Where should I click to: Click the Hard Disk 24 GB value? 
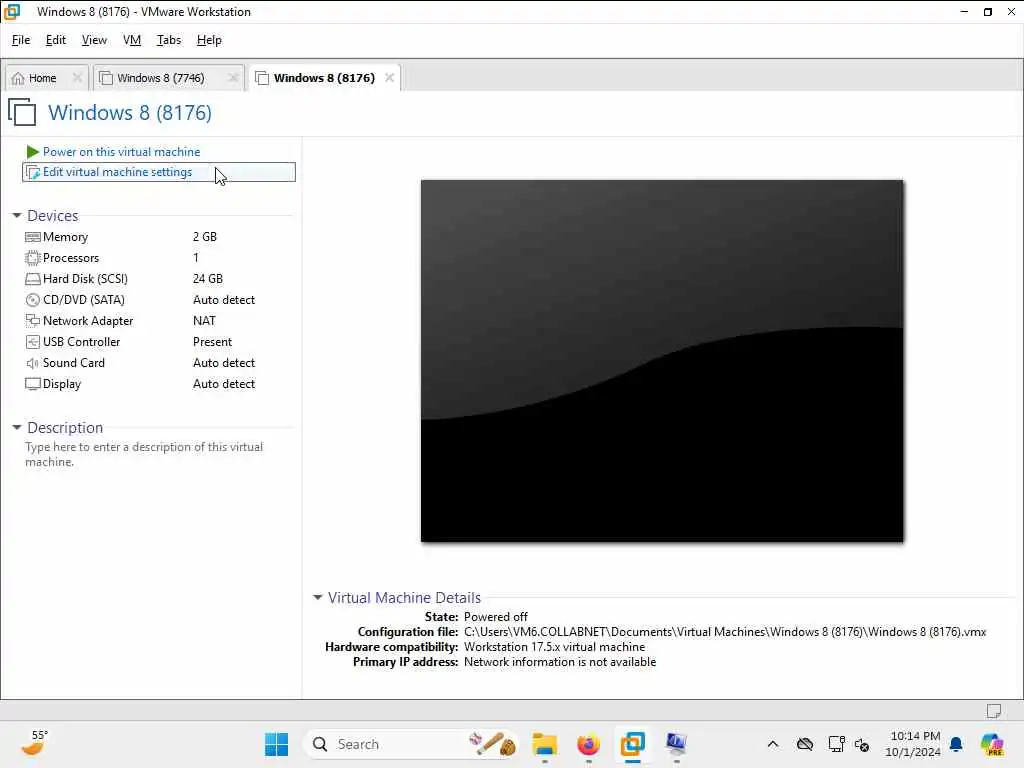click(208, 279)
